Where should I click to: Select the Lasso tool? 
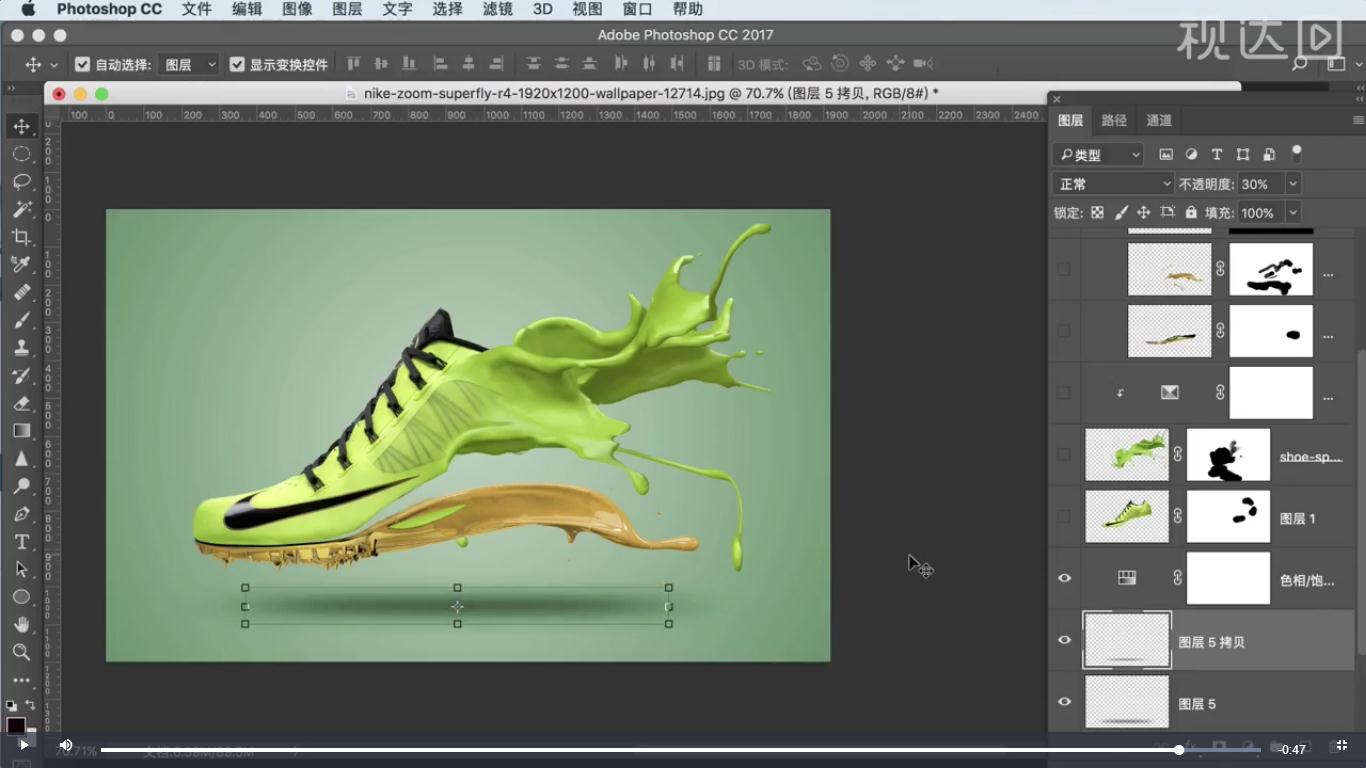coord(21,182)
